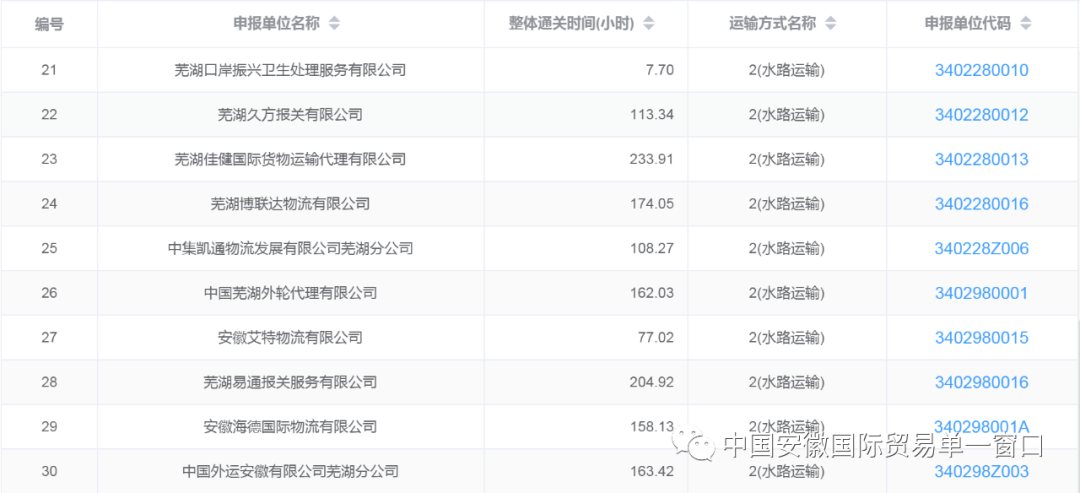Click 2(水路运输) in row 27
This screenshot has width=1080, height=493.
(787, 338)
